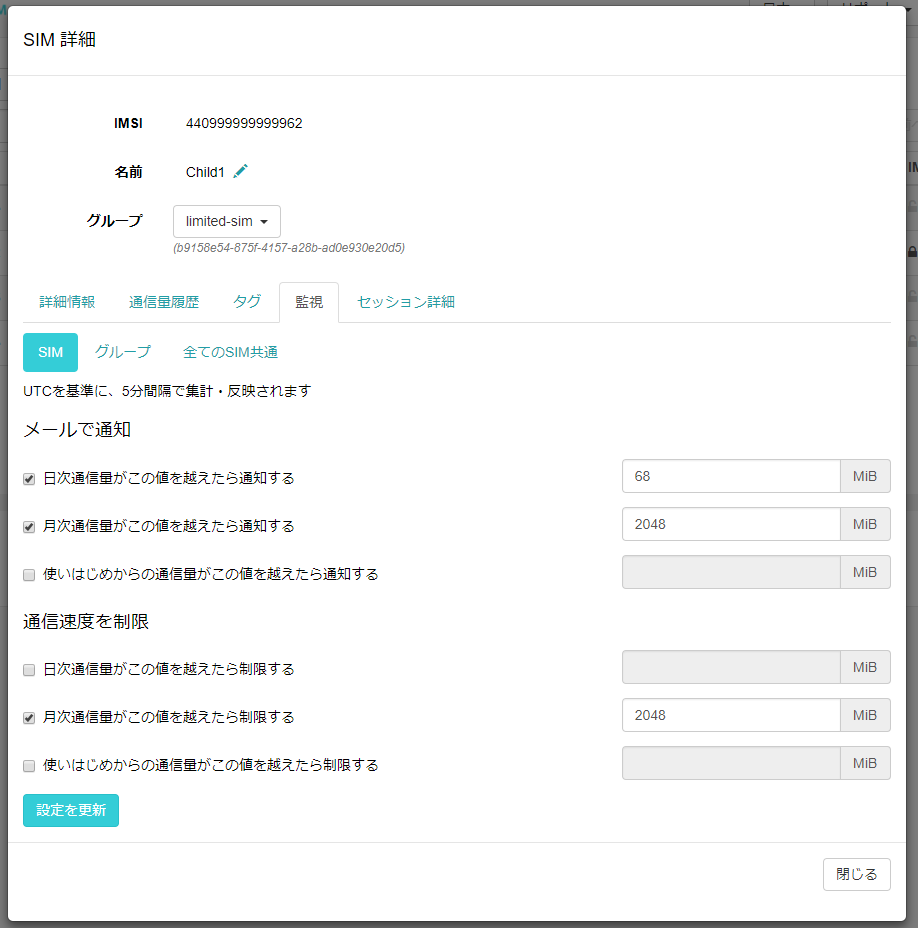Click the group ID text b9158e54-875f-4157-a28b-ad0e930e20d5
The image size is (918, 928).
click(x=289, y=248)
